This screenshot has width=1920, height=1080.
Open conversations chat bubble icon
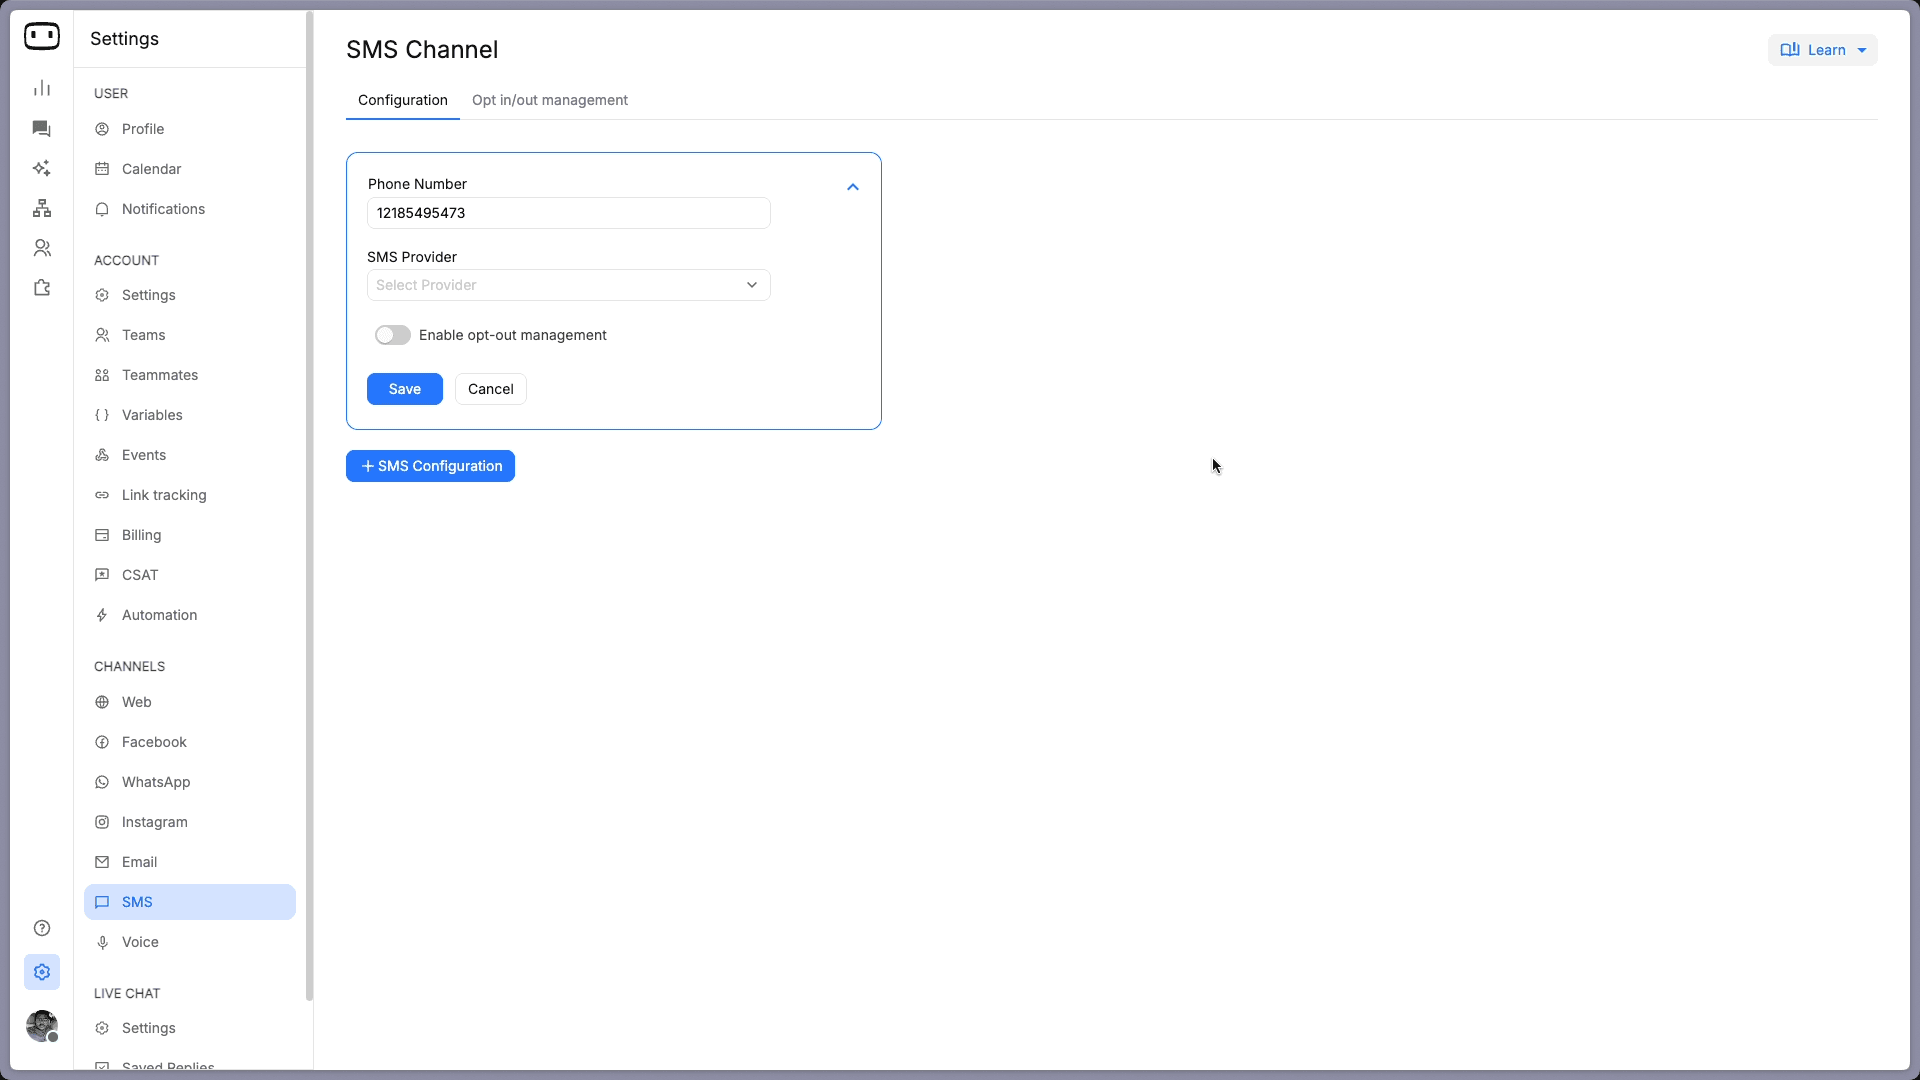point(42,129)
